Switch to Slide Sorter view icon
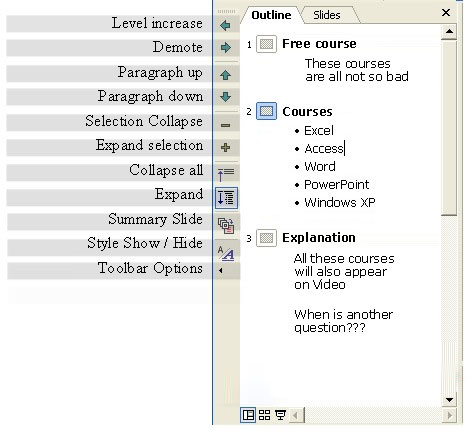The image size is (469, 430). click(x=264, y=415)
